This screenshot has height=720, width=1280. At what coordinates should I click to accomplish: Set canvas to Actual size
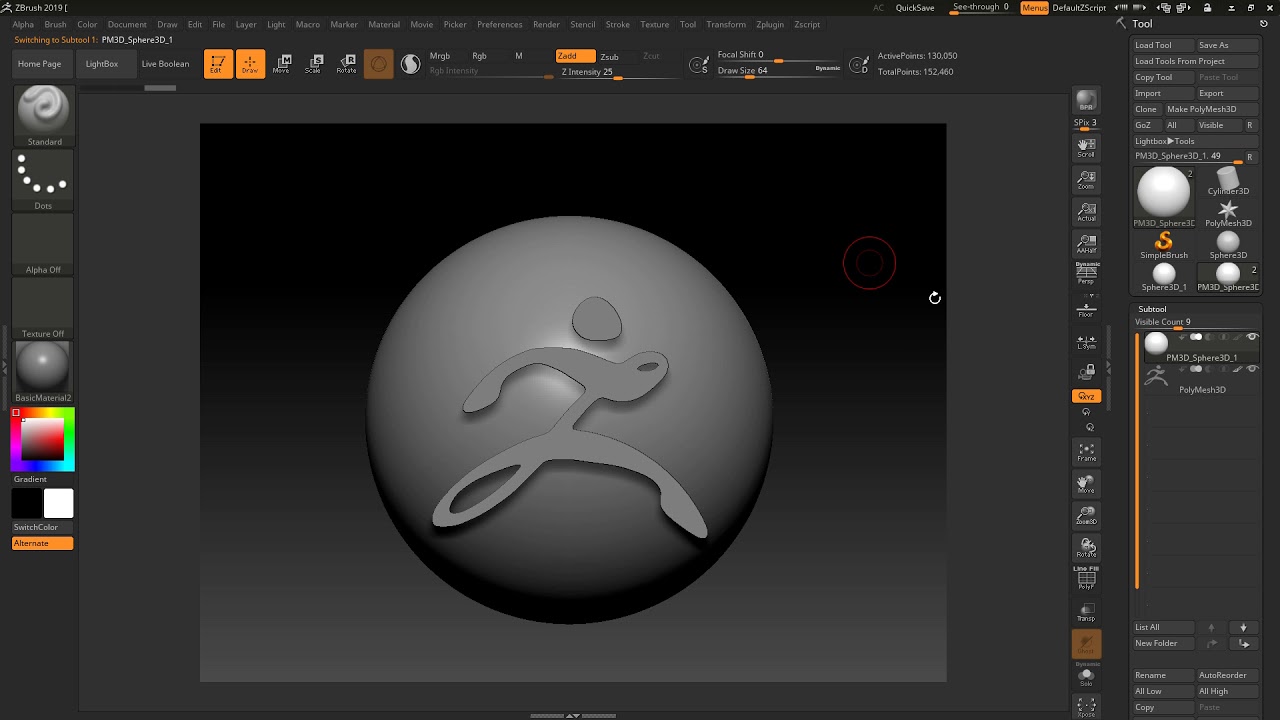click(1086, 212)
